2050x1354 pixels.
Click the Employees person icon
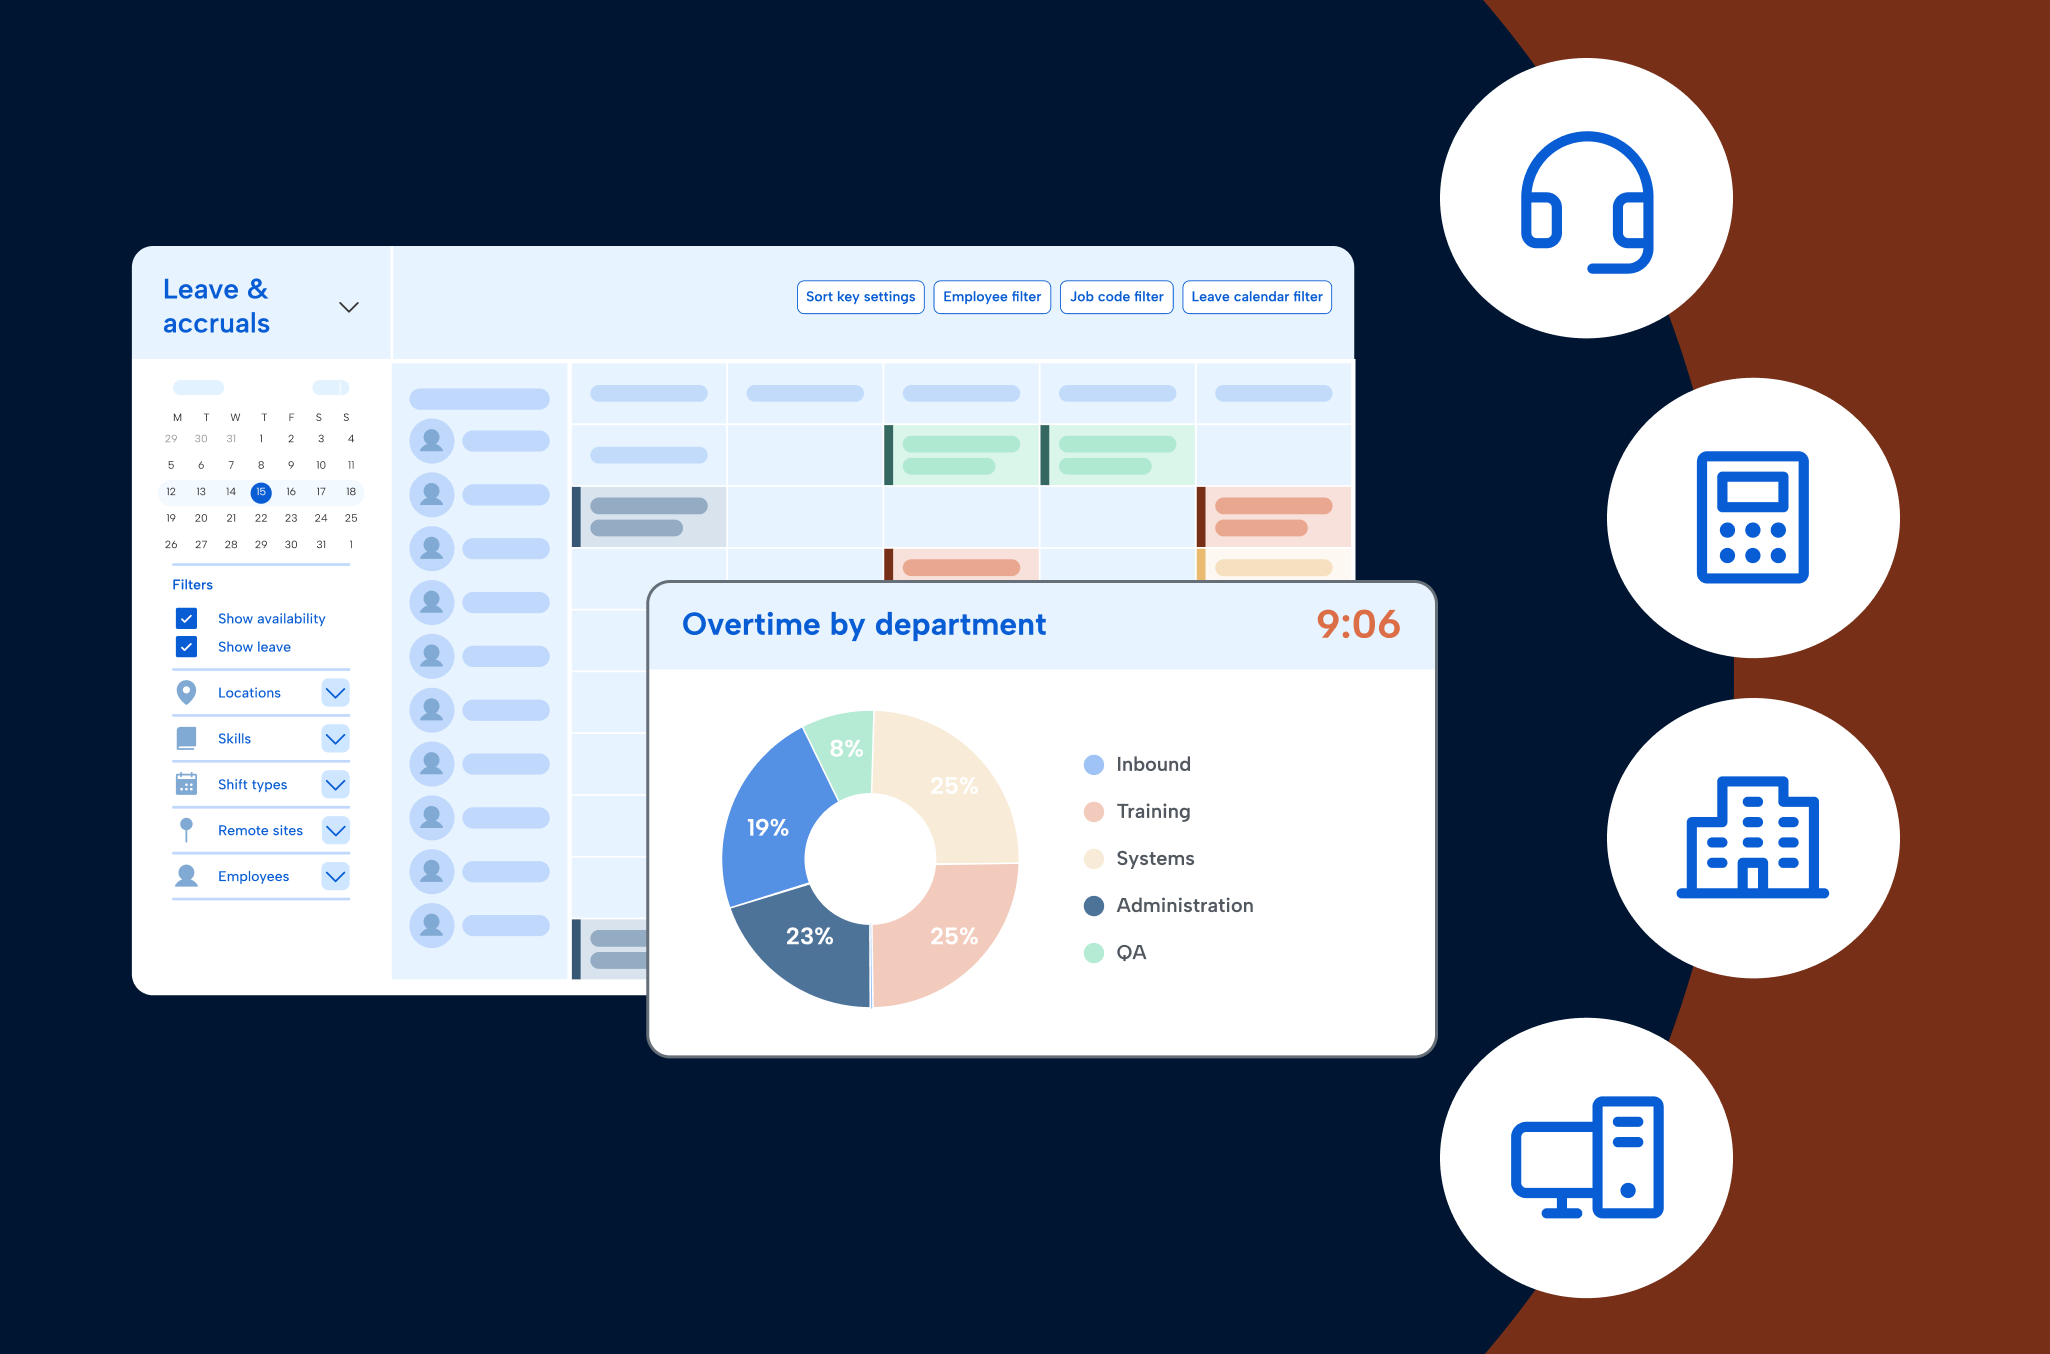point(186,876)
